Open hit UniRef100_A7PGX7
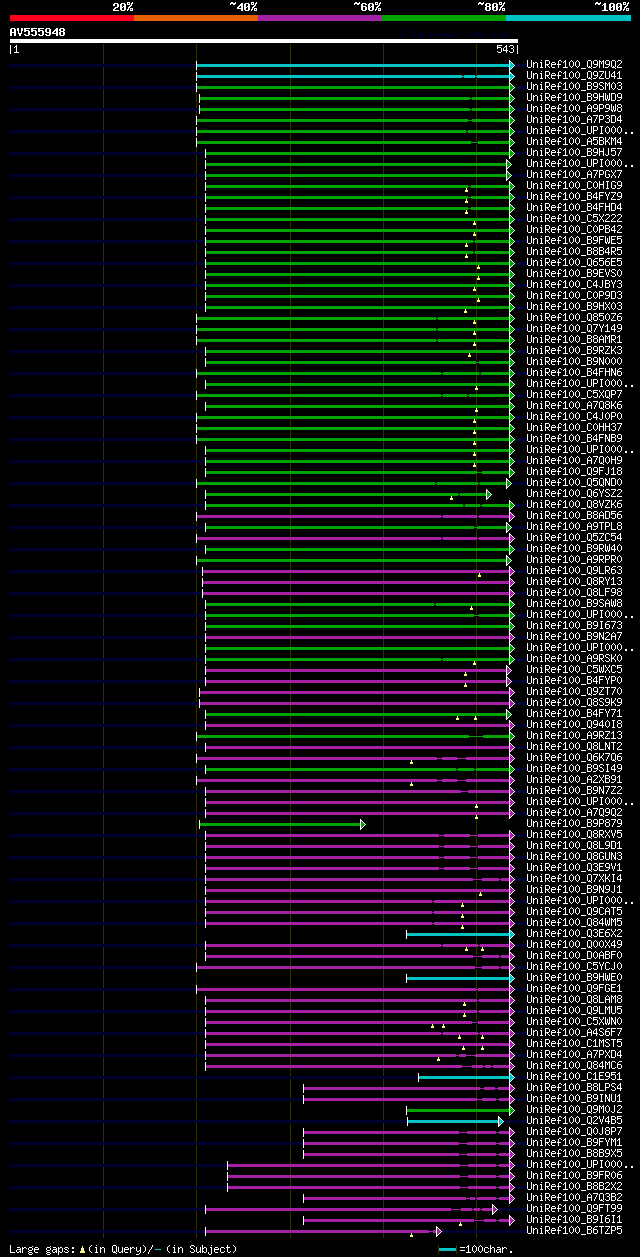The image size is (640, 1257). coord(574,174)
